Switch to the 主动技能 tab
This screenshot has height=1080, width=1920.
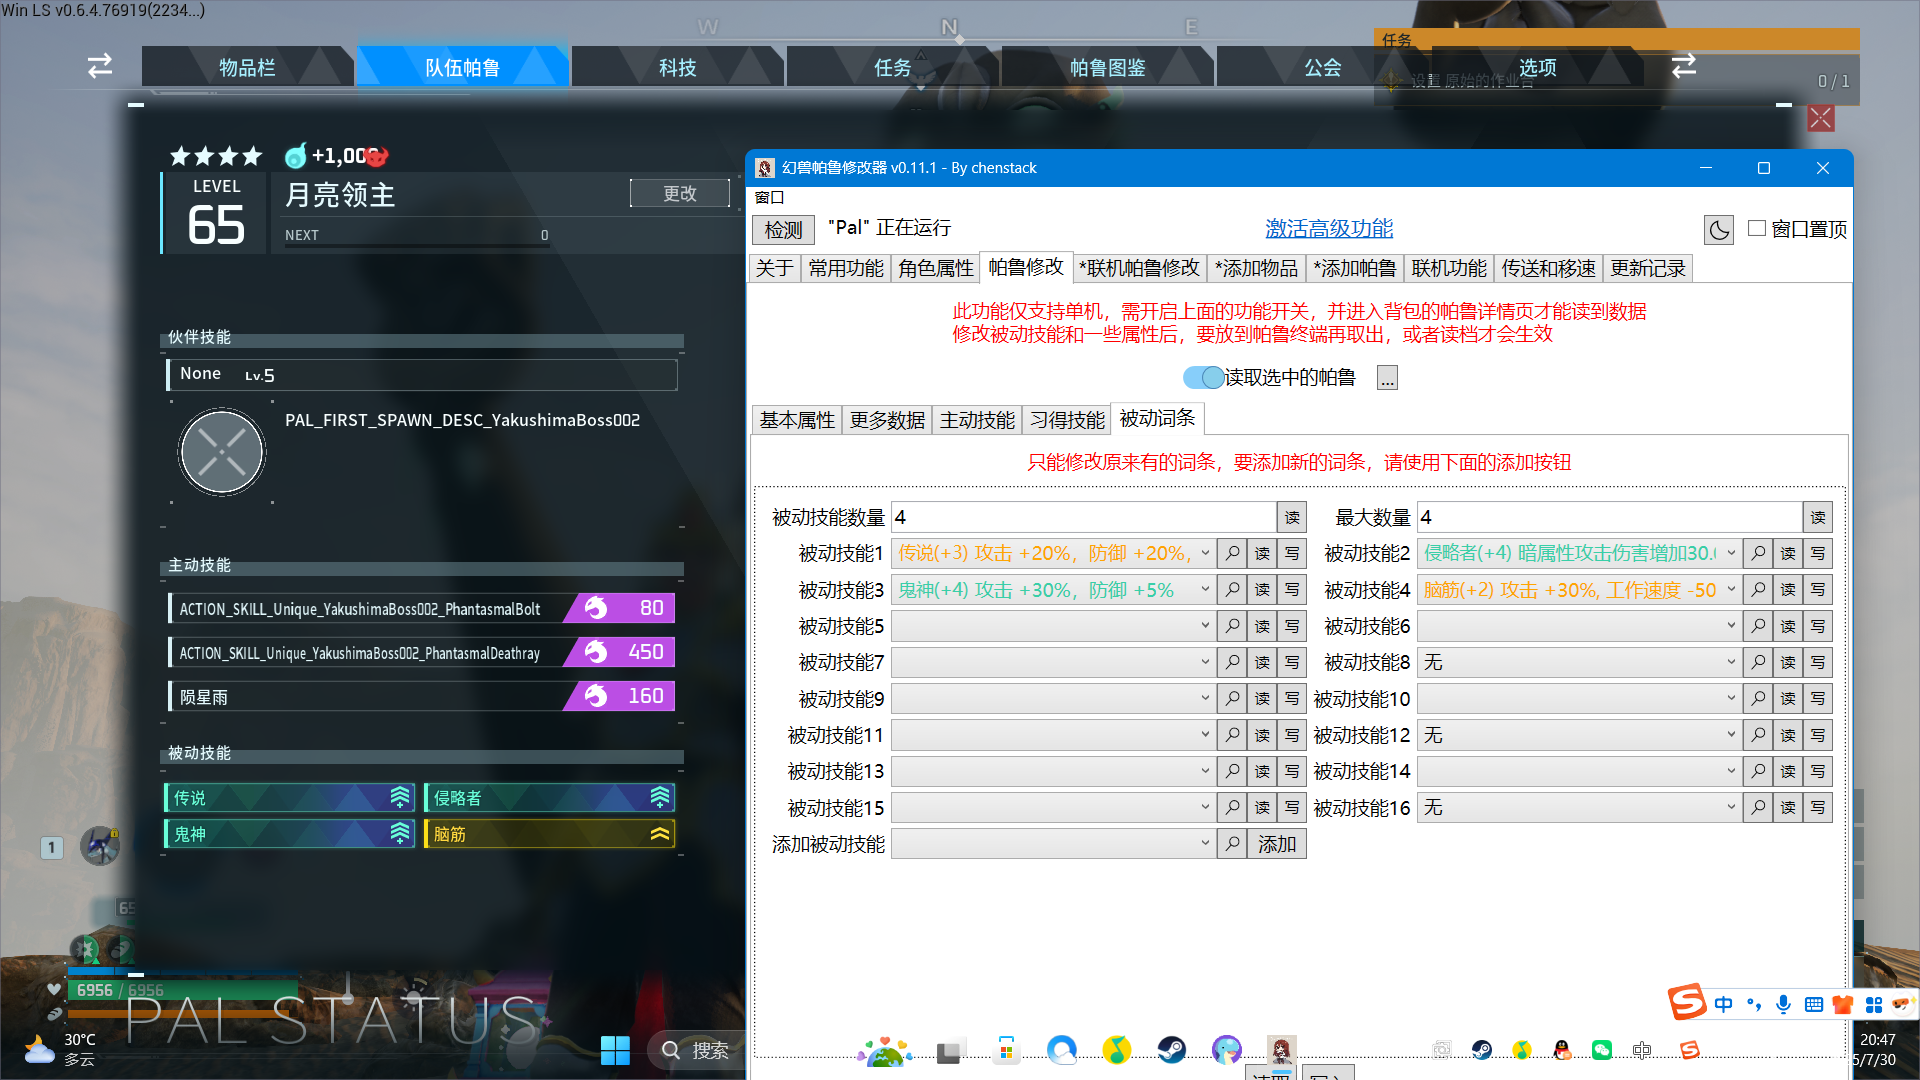click(x=976, y=420)
